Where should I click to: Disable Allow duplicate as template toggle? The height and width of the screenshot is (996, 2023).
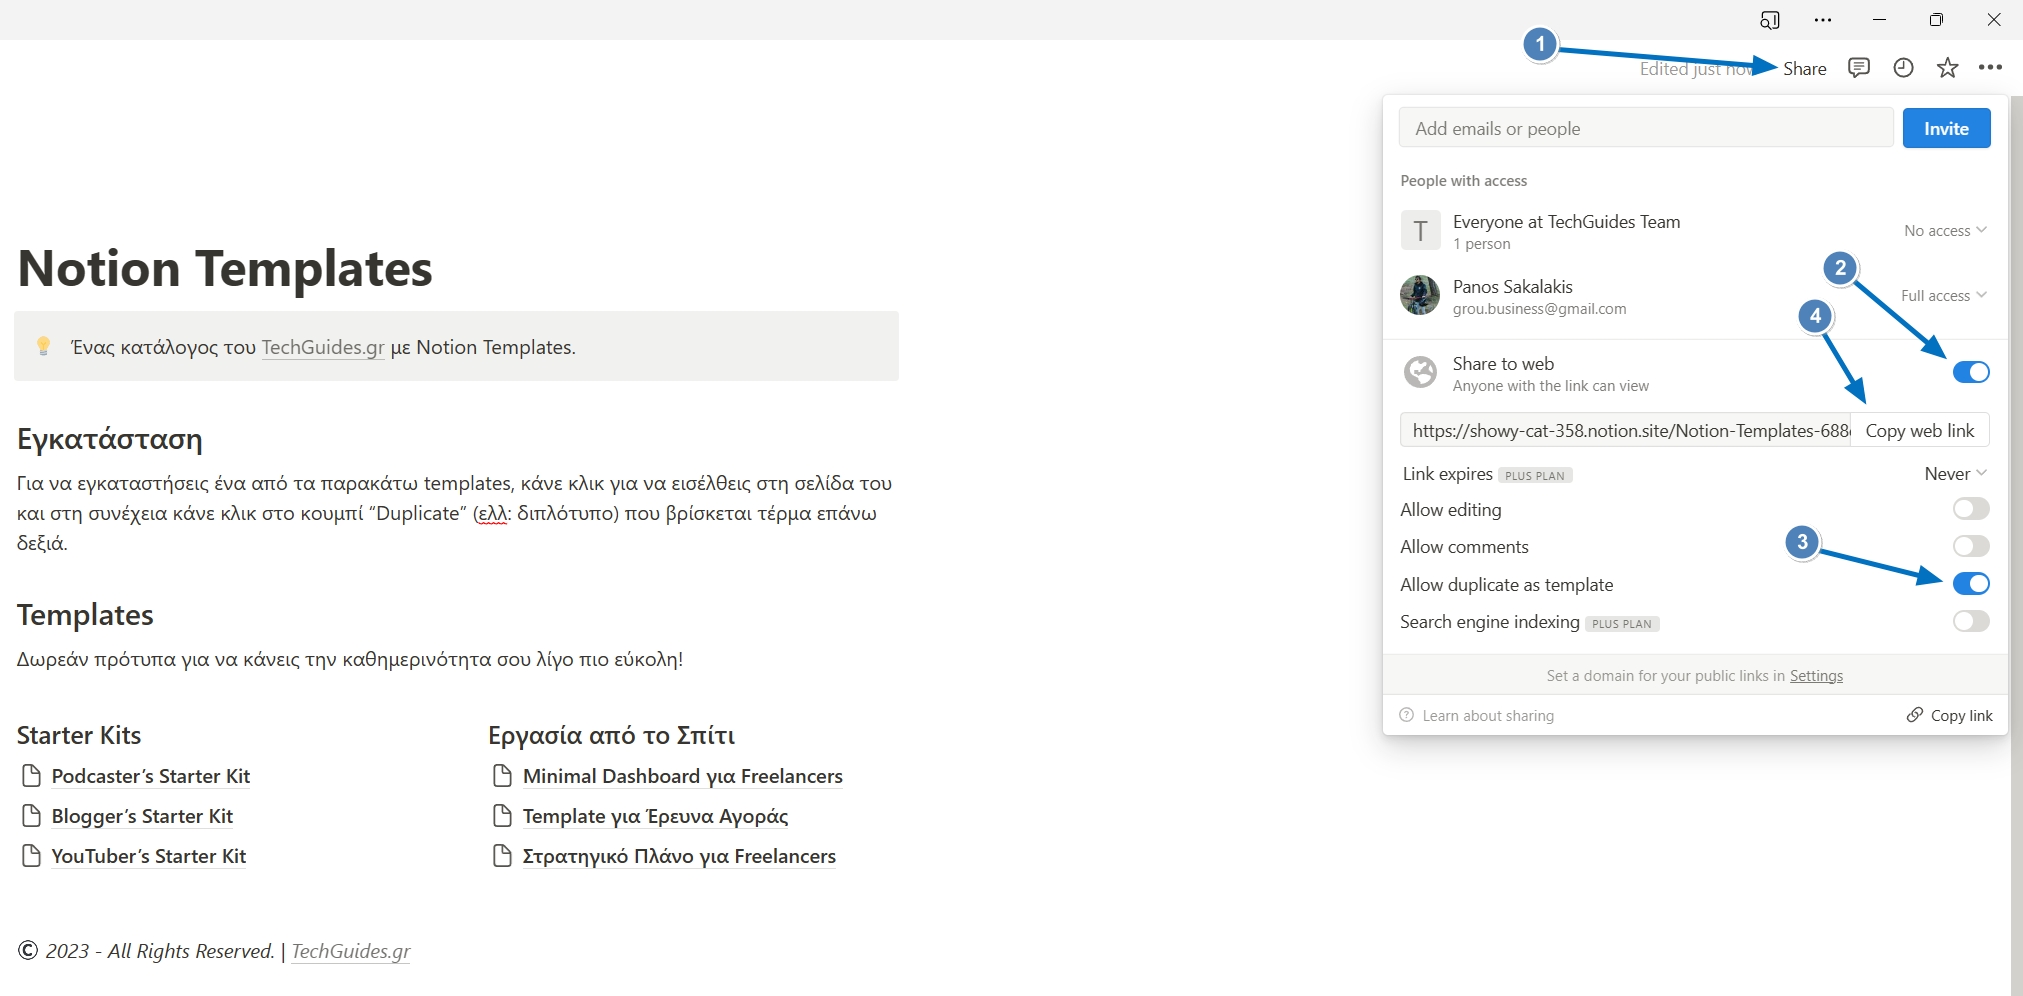point(1971,584)
